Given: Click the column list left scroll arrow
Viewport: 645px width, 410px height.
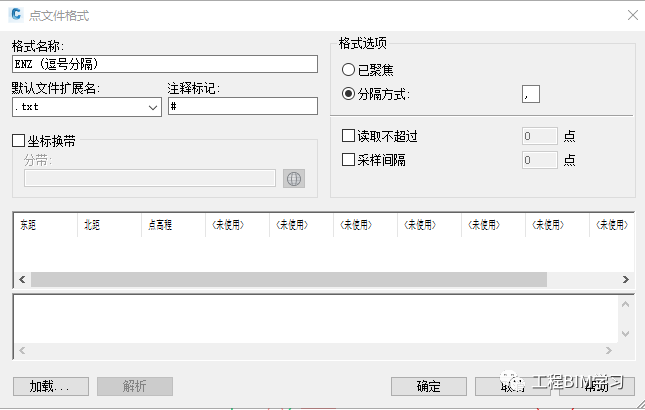Looking at the screenshot, I should (x=22, y=280).
